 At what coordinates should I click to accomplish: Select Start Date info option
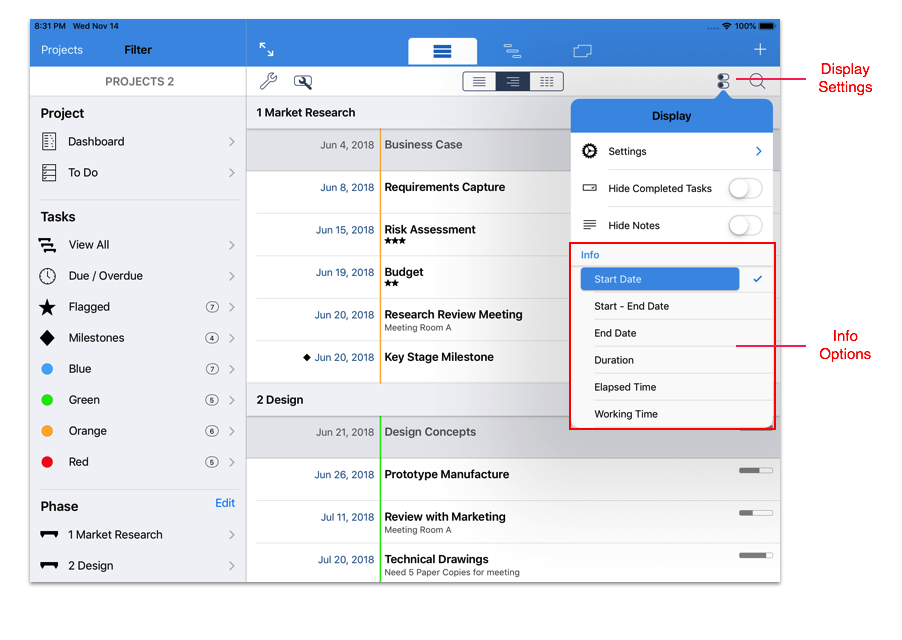pos(660,280)
